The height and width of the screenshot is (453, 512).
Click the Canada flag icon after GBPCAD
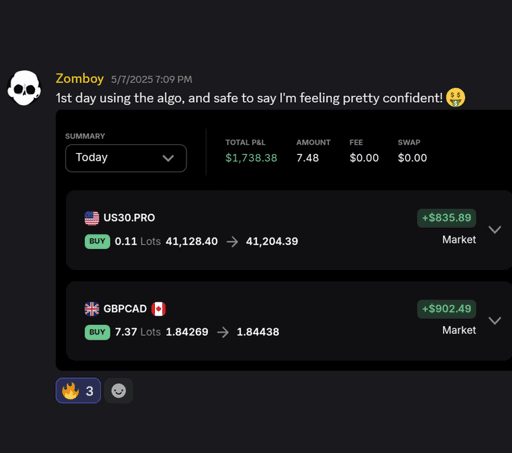point(159,309)
